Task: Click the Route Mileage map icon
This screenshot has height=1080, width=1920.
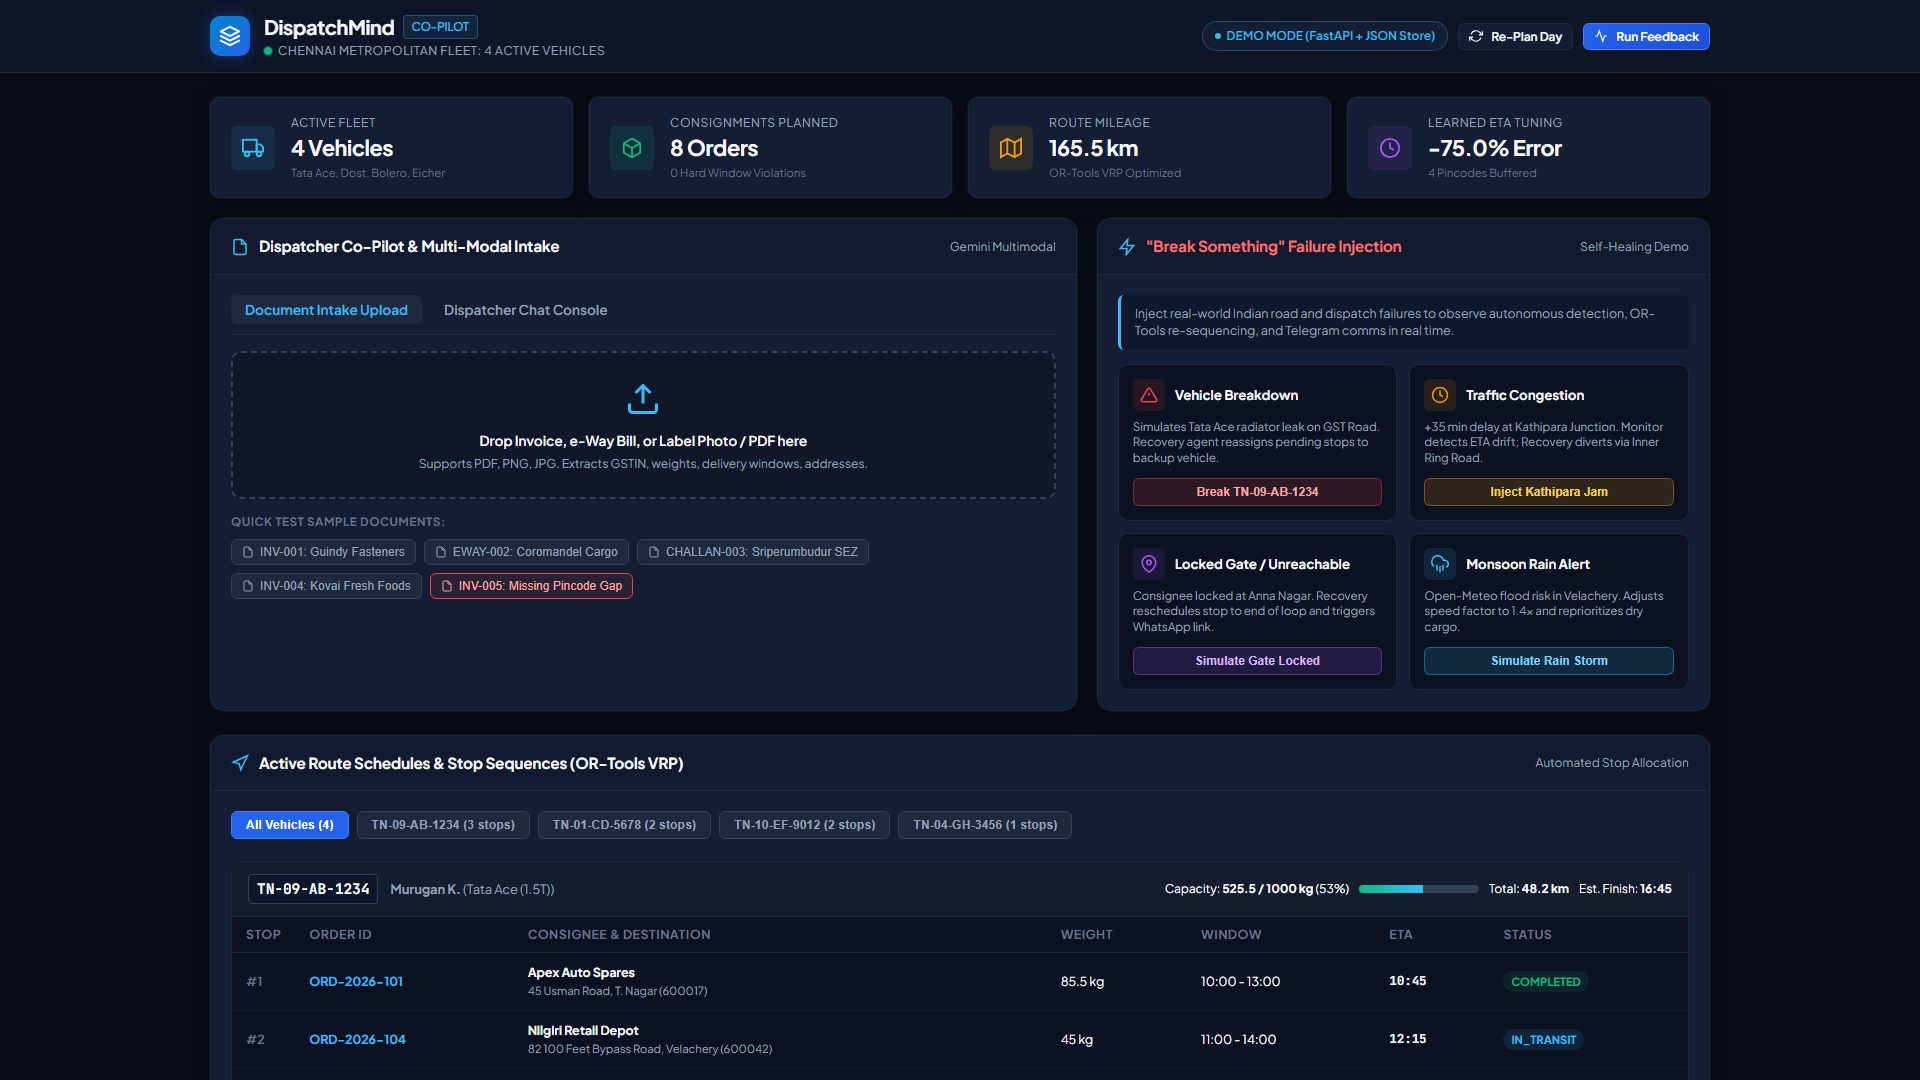Action: coord(1011,148)
